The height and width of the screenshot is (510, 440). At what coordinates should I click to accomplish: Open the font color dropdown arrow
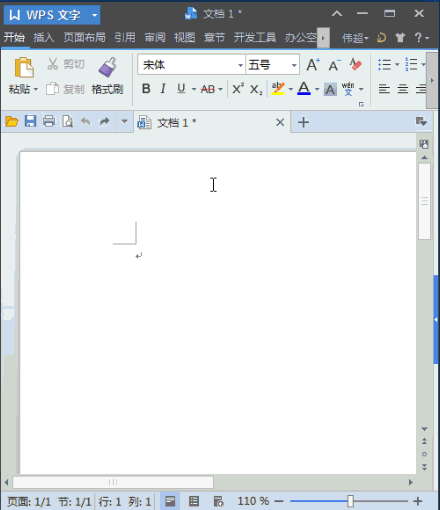pos(317,89)
